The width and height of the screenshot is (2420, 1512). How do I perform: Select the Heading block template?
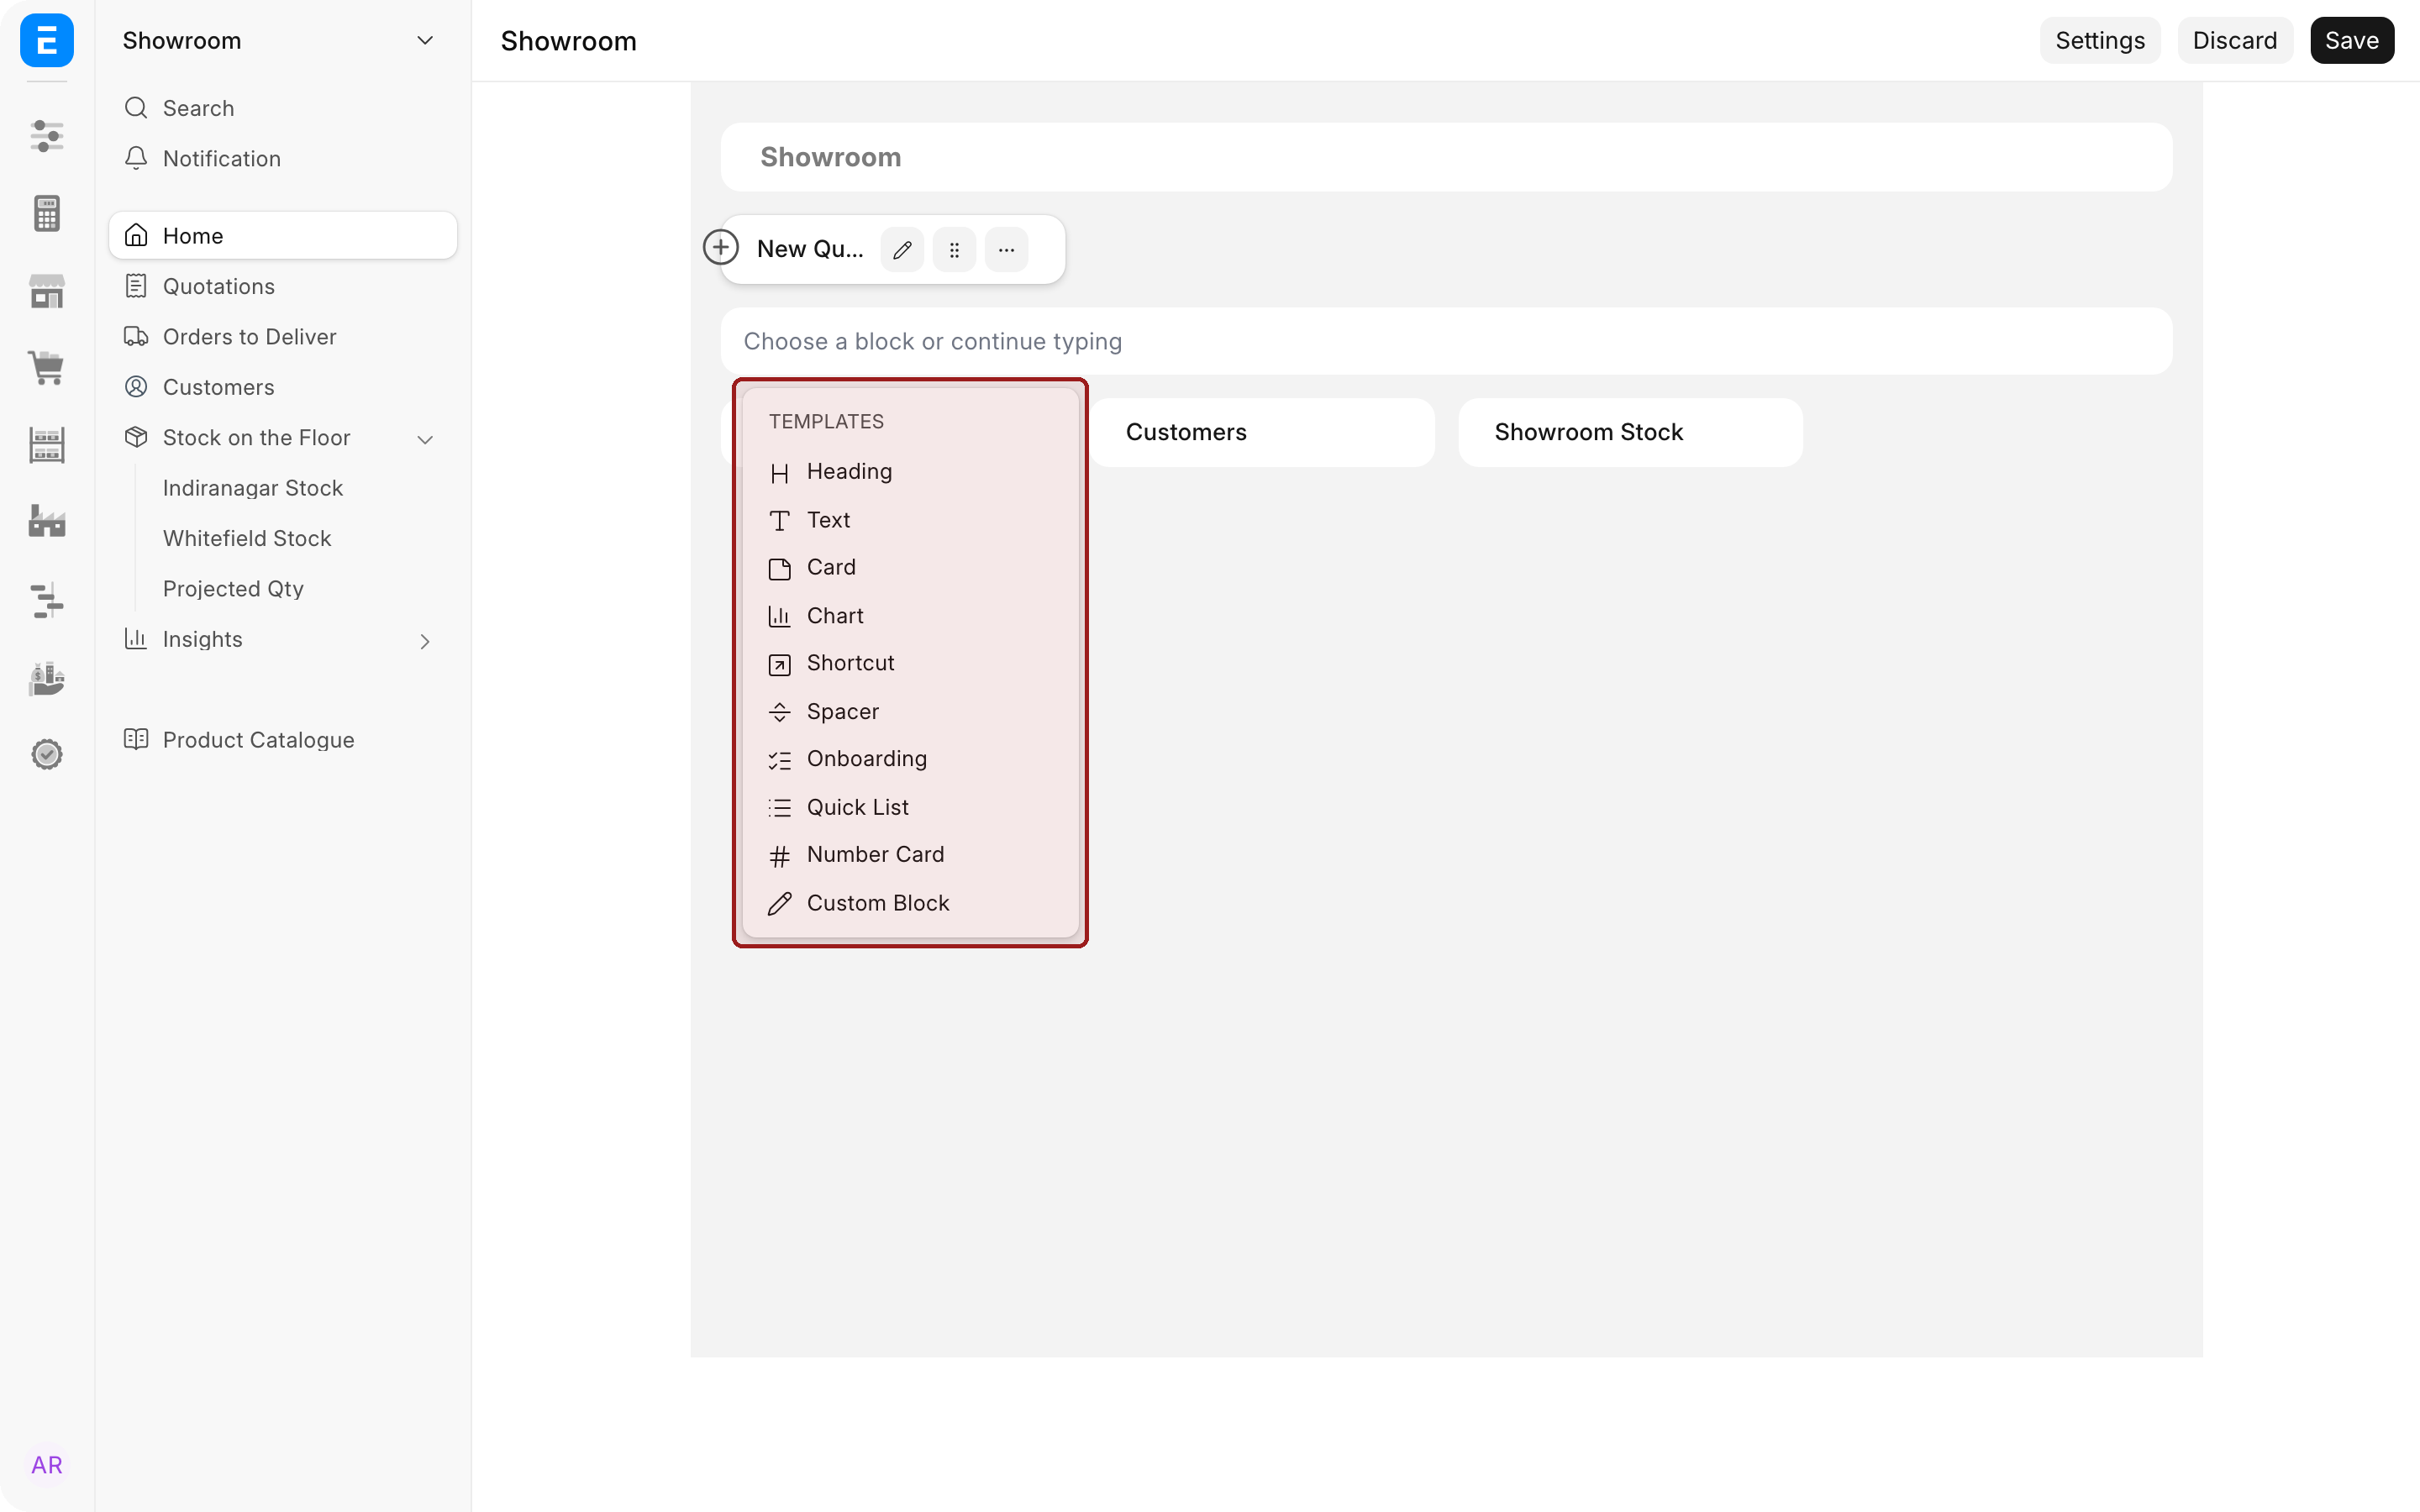coord(910,472)
